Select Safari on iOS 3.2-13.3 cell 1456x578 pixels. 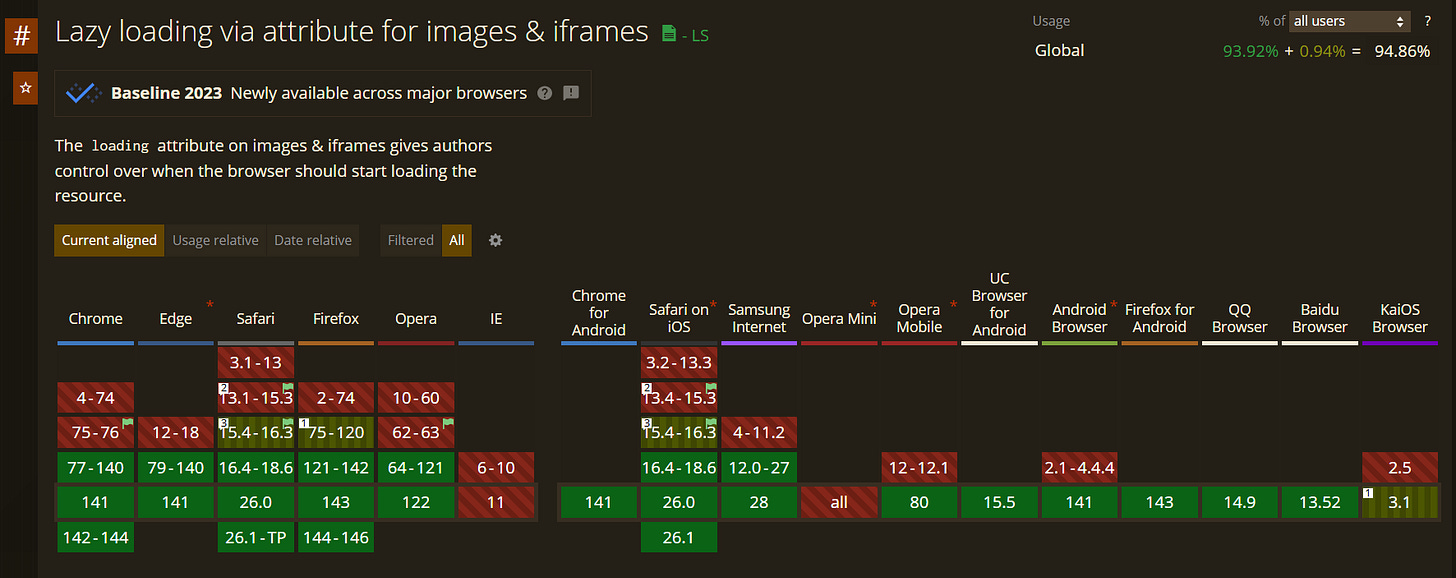(679, 363)
